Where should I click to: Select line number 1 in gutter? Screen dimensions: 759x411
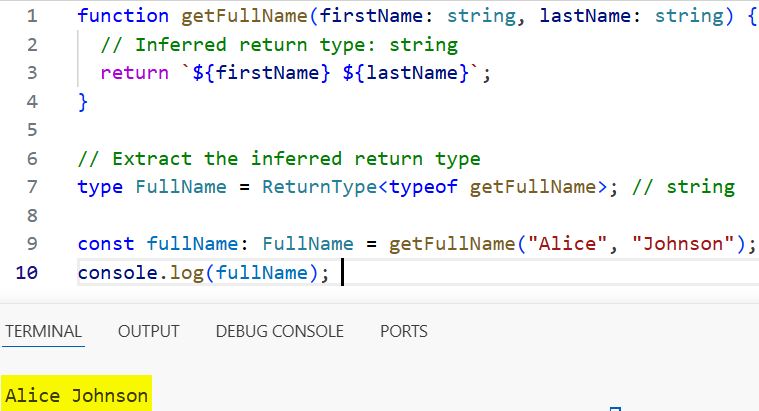point(32,16)
